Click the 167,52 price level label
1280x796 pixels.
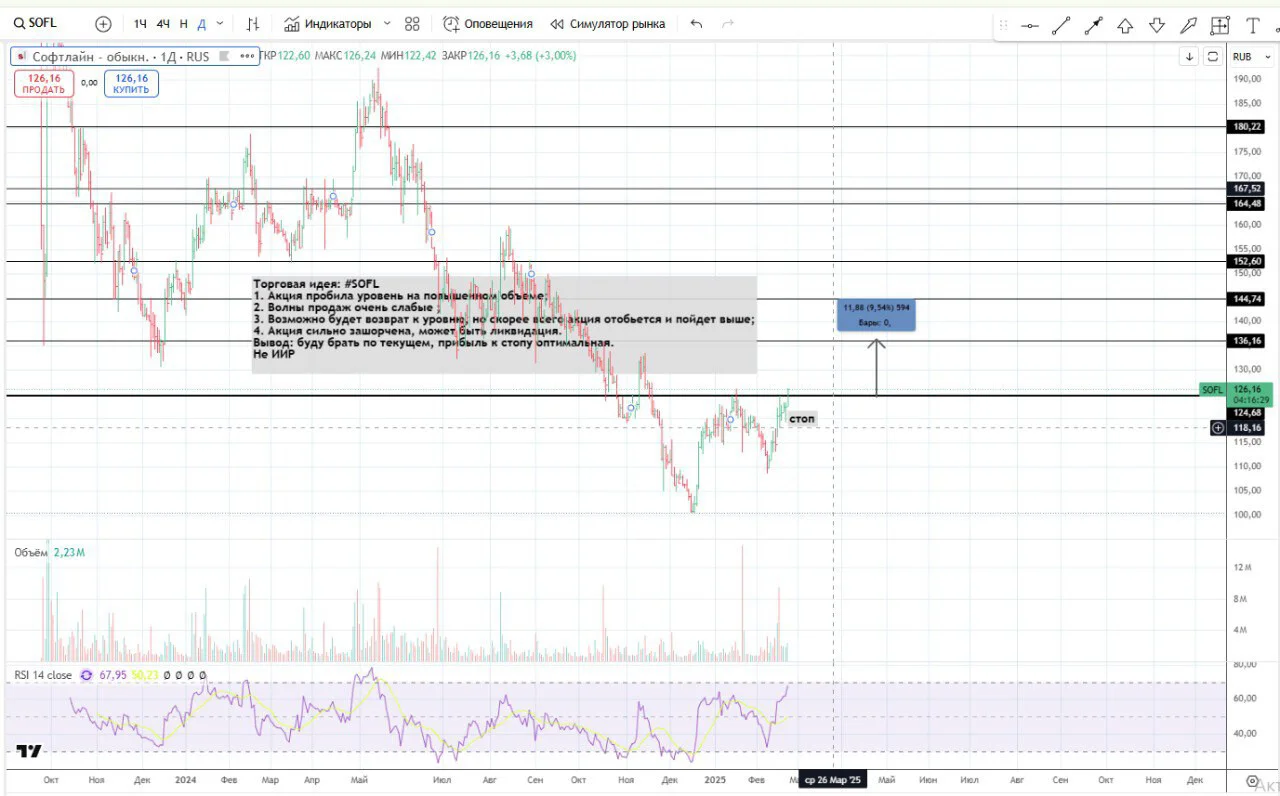1248,188
